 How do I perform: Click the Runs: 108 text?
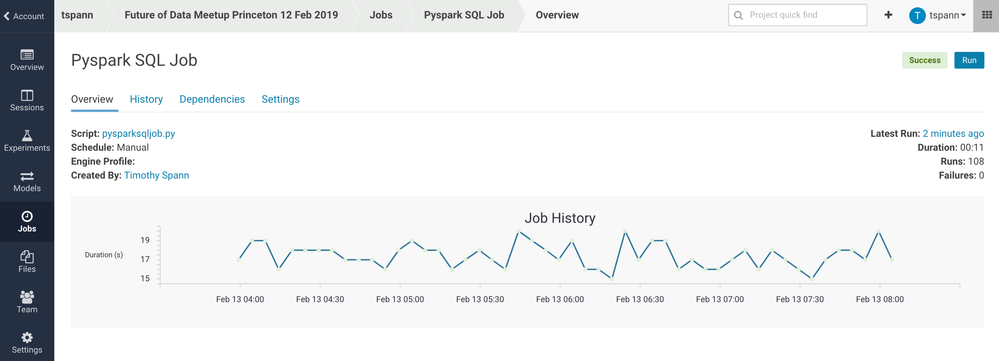tap(963, 161)
